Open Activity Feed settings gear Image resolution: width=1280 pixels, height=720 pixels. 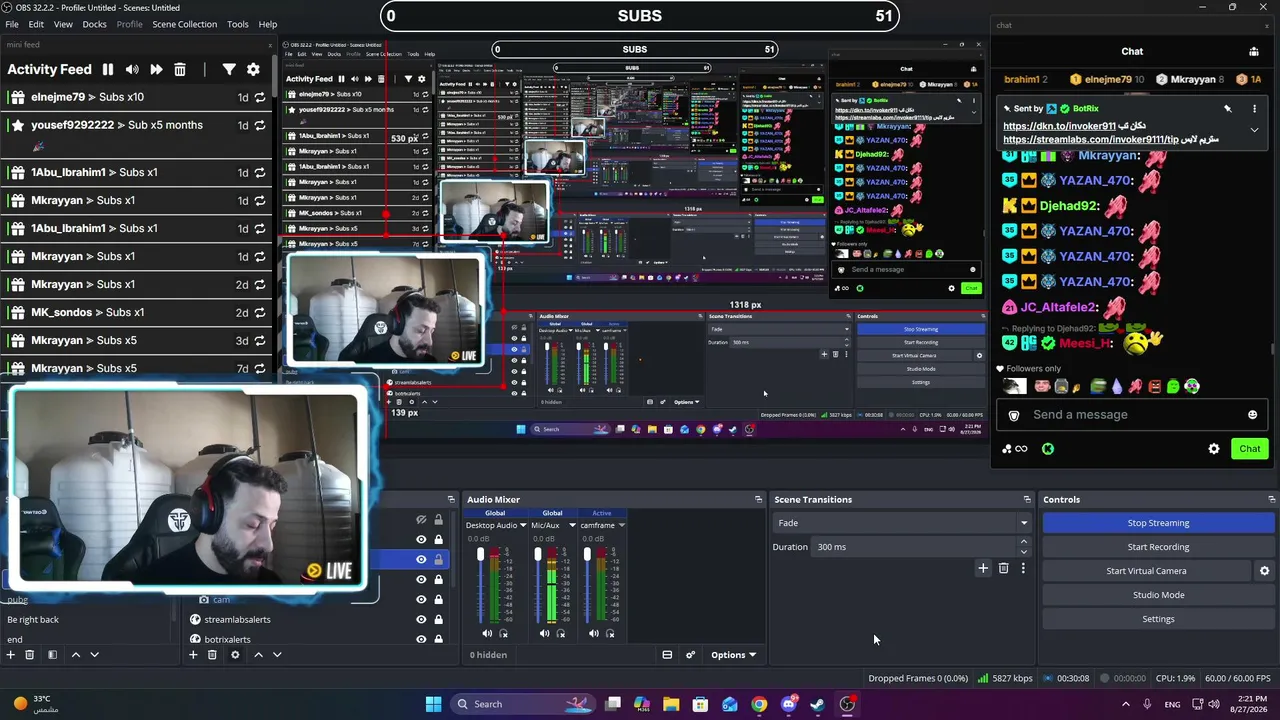click(253, 69)
